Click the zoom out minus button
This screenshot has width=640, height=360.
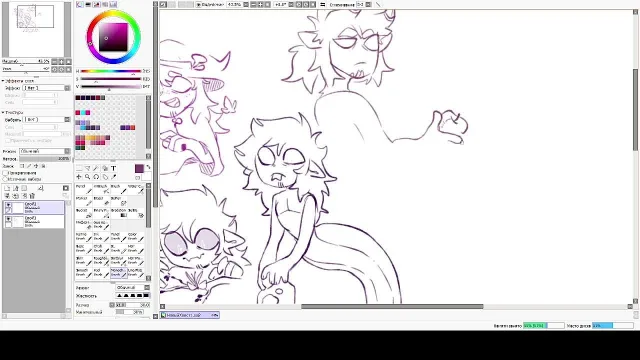253,4
